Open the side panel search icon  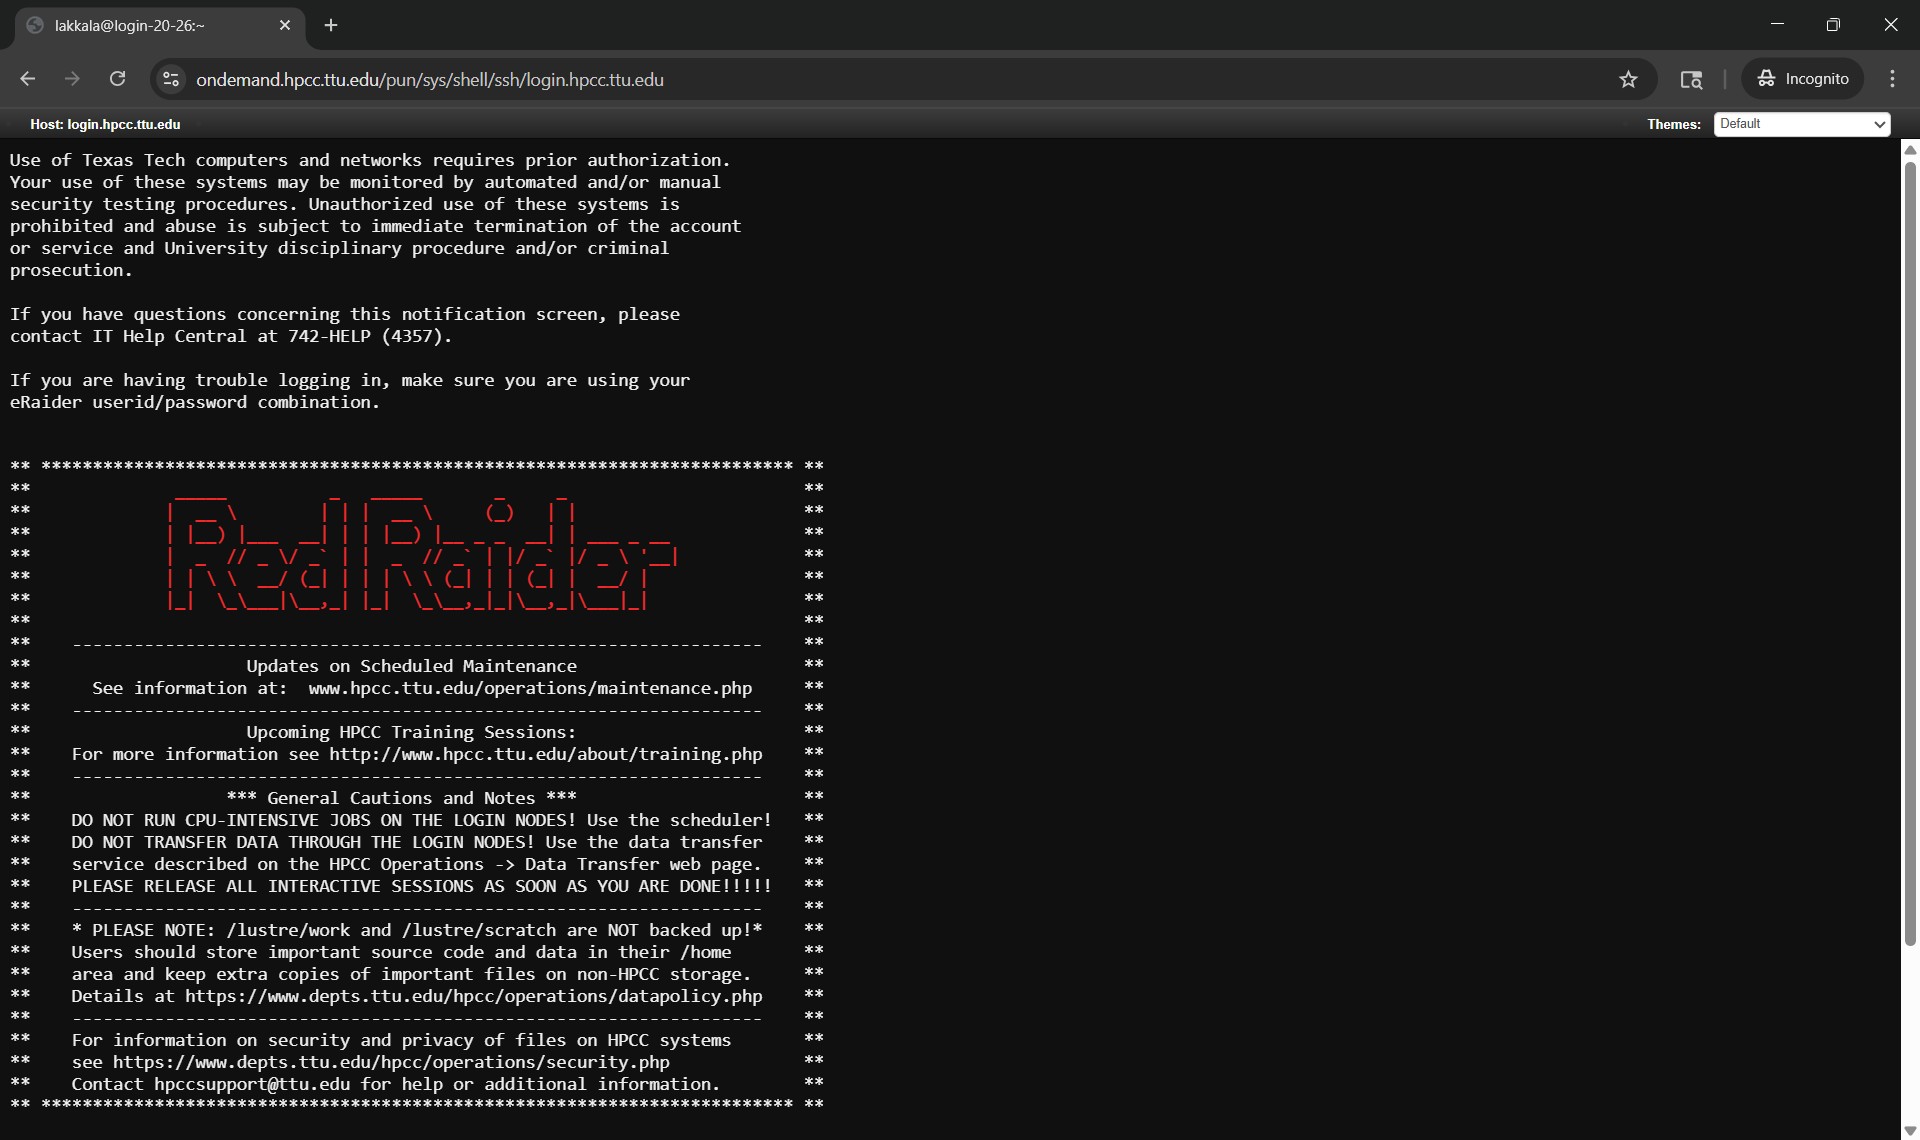point(1691,79)
